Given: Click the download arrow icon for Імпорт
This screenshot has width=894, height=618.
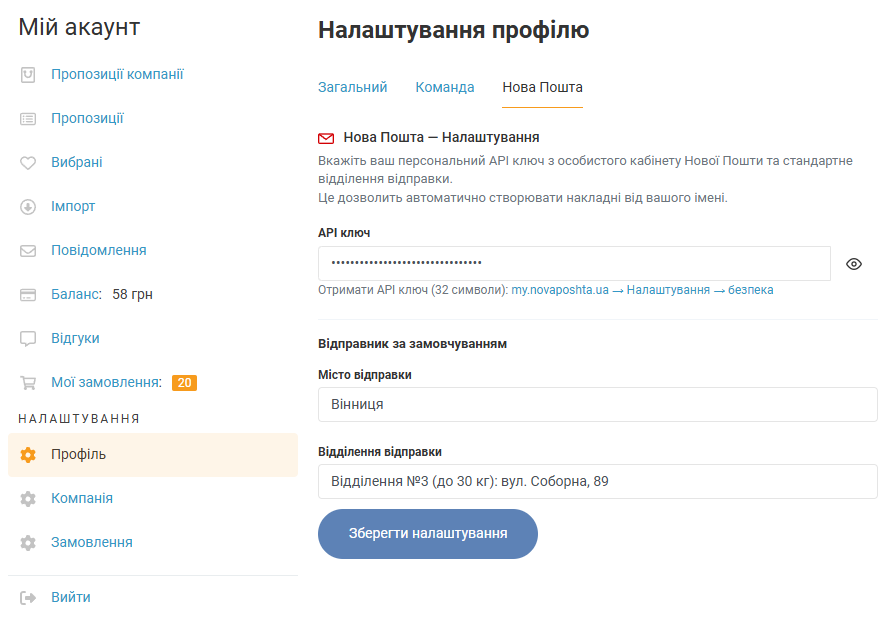Looking at the screenshot, I should click(28, 207).
